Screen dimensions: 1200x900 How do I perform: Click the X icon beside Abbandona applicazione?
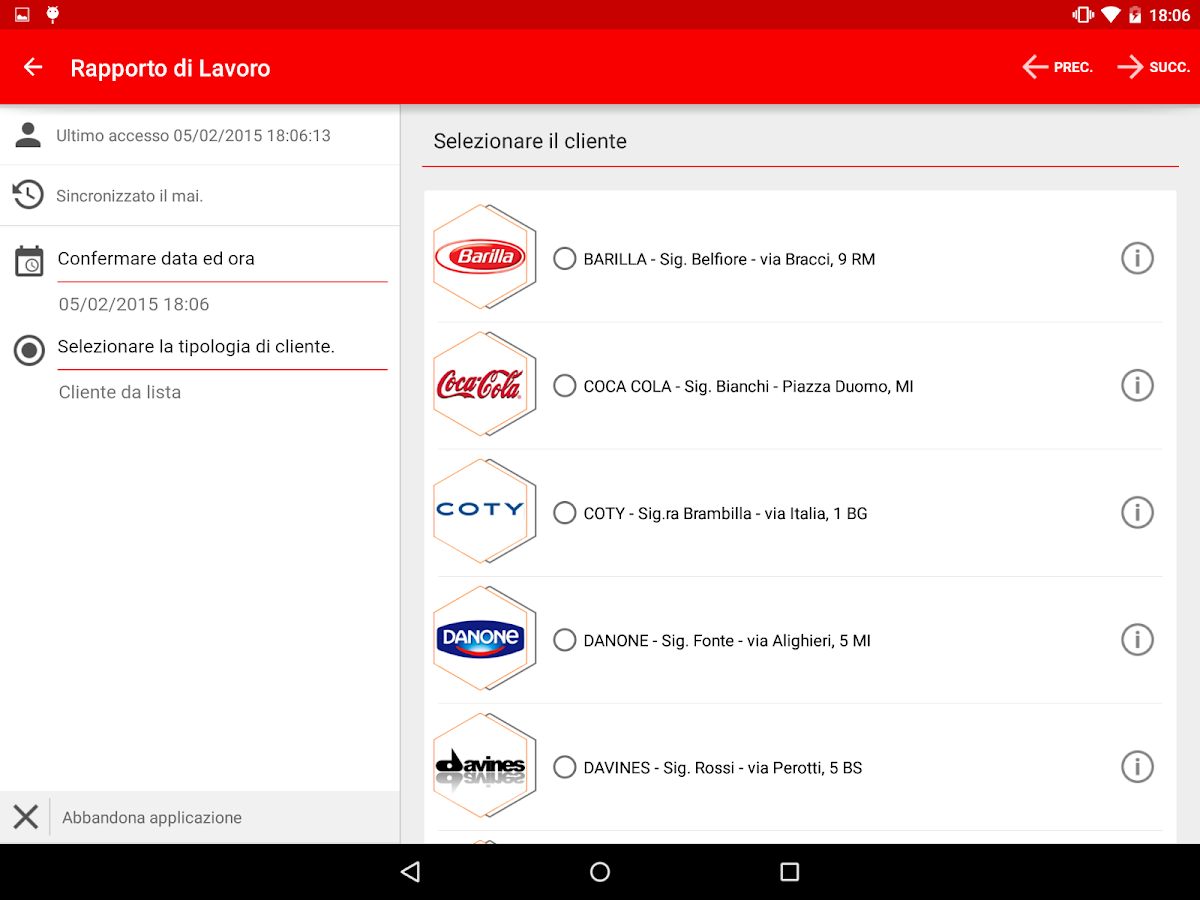click(x=26, y=817)
